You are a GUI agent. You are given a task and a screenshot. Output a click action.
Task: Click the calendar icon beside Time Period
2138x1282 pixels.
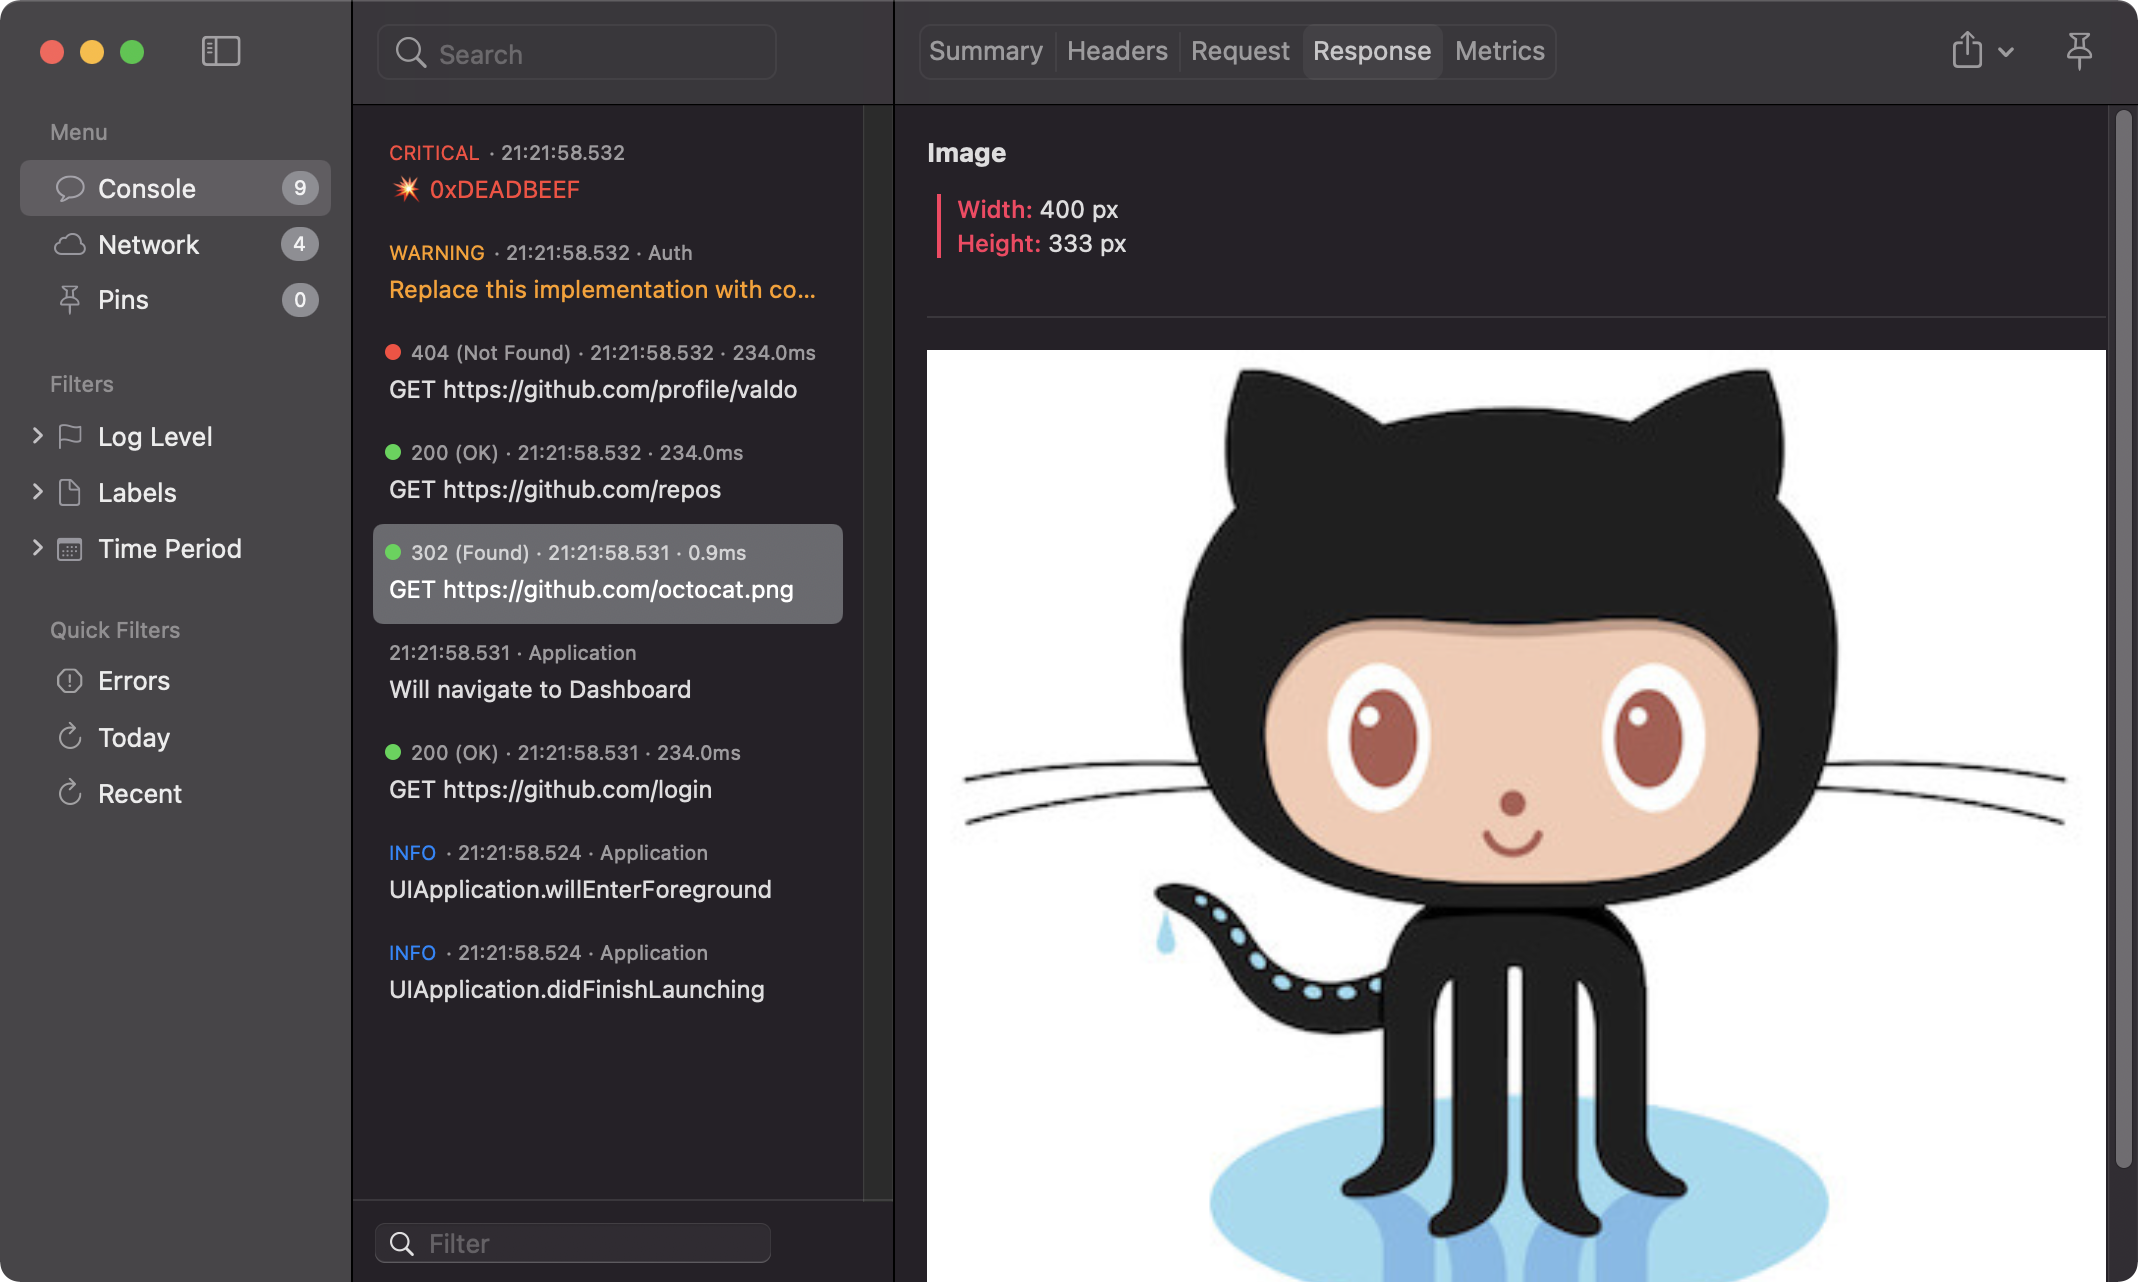(70, 548)
